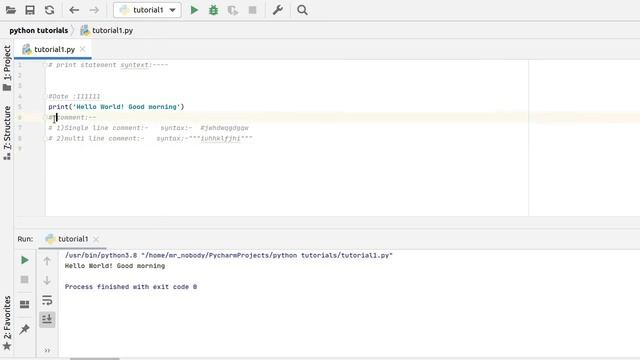Run tutorial1 with the green toolbar play icon
The height and width of the screenshot is (360, 640).
click(194, 10)
